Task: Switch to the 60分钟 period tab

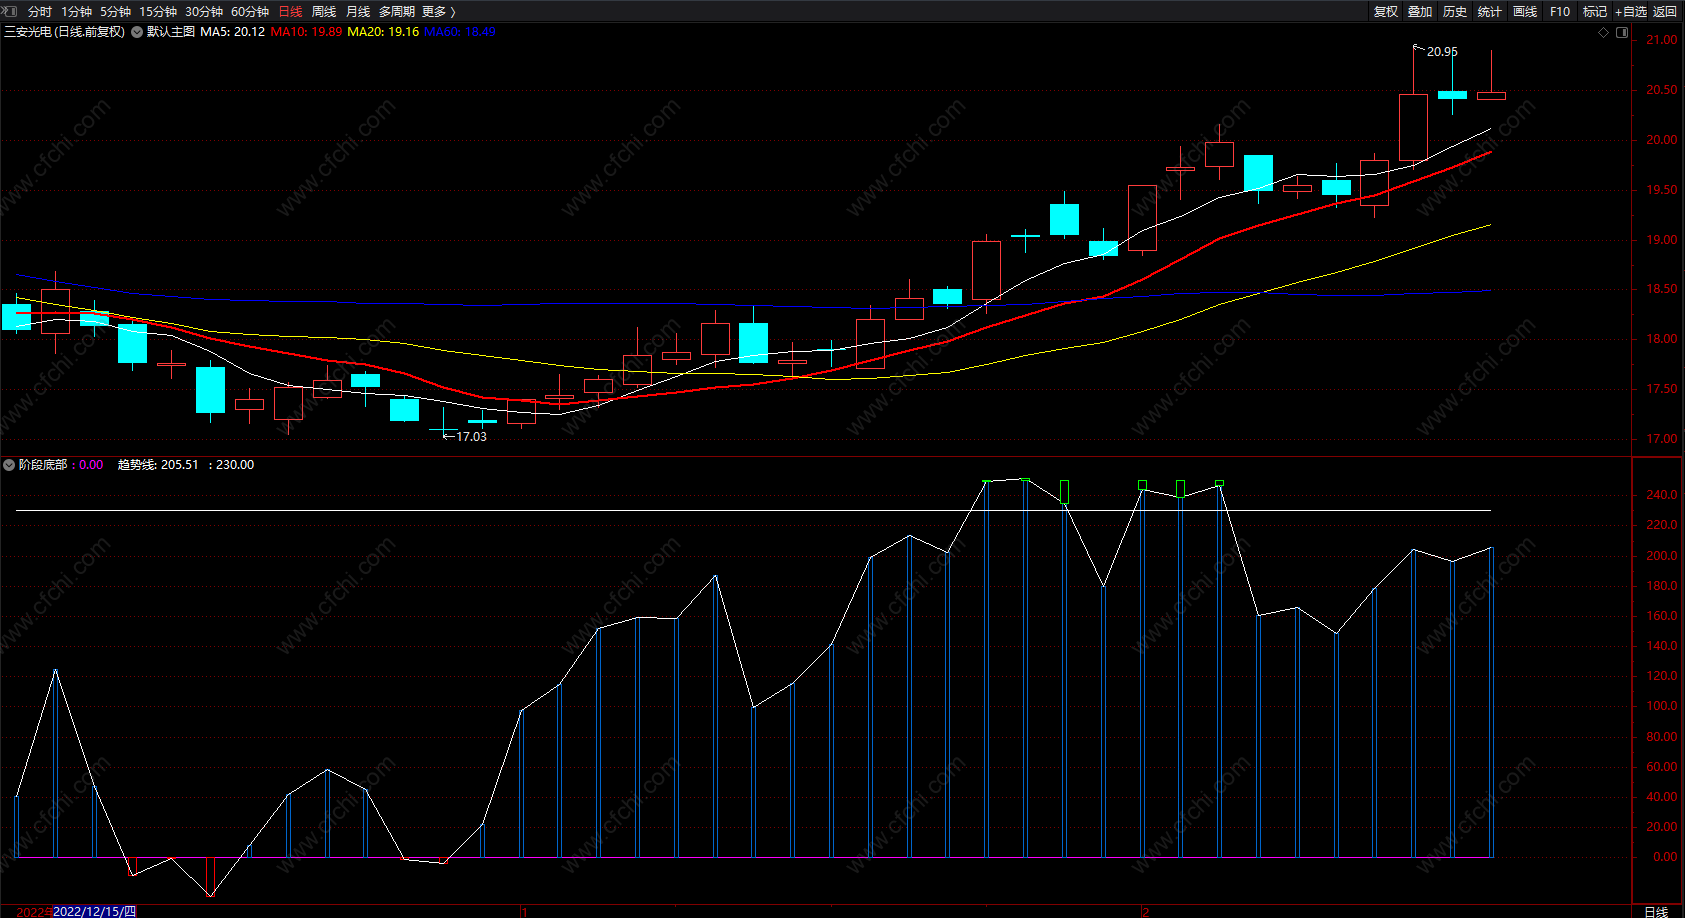Action: pos(250,12)
